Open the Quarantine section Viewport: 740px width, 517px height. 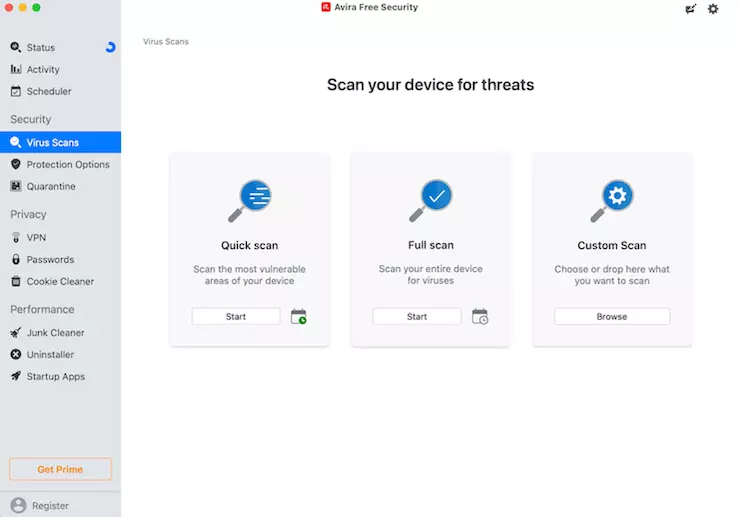(x=60, y=186)
